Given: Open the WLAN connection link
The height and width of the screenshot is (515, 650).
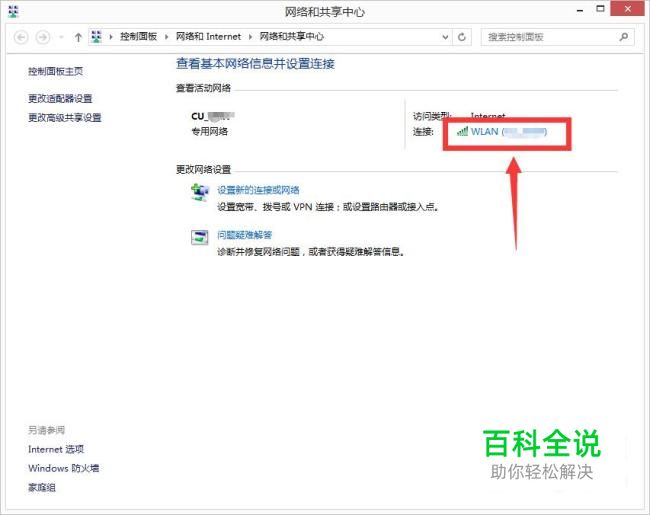Looking at the screenshot, I should (x=509, y=132).
